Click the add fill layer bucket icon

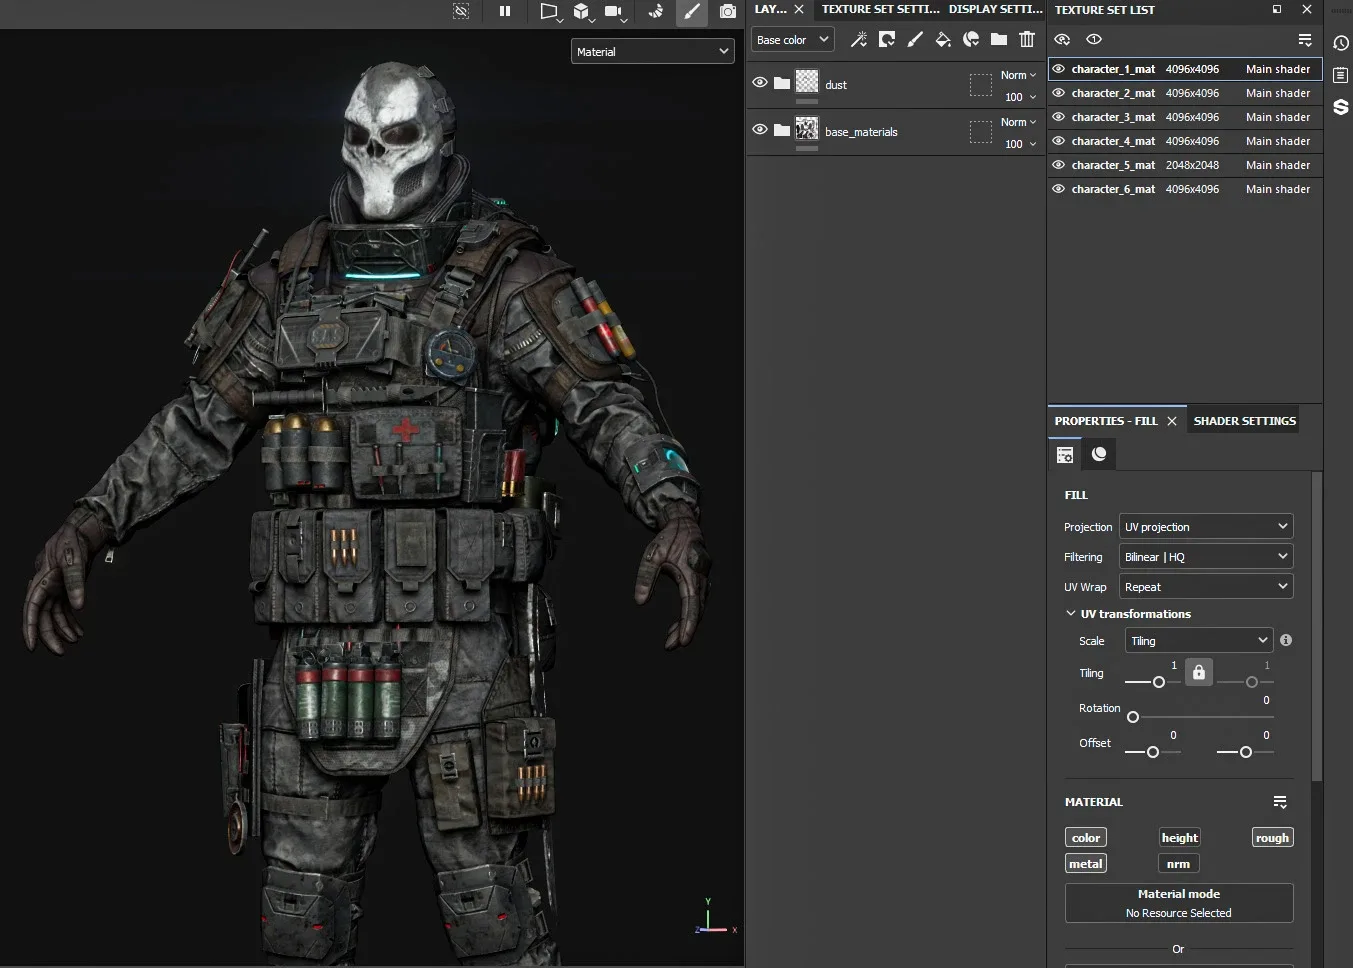click(x=942, y=40)
